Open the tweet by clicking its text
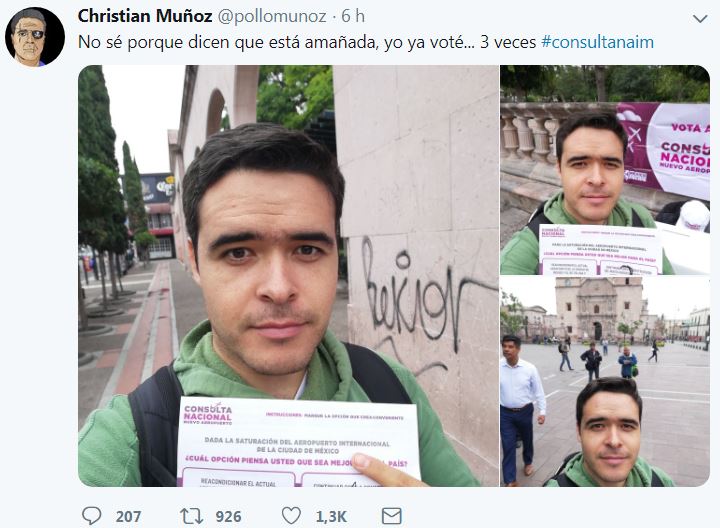The image size is (720, 528). 307,42
